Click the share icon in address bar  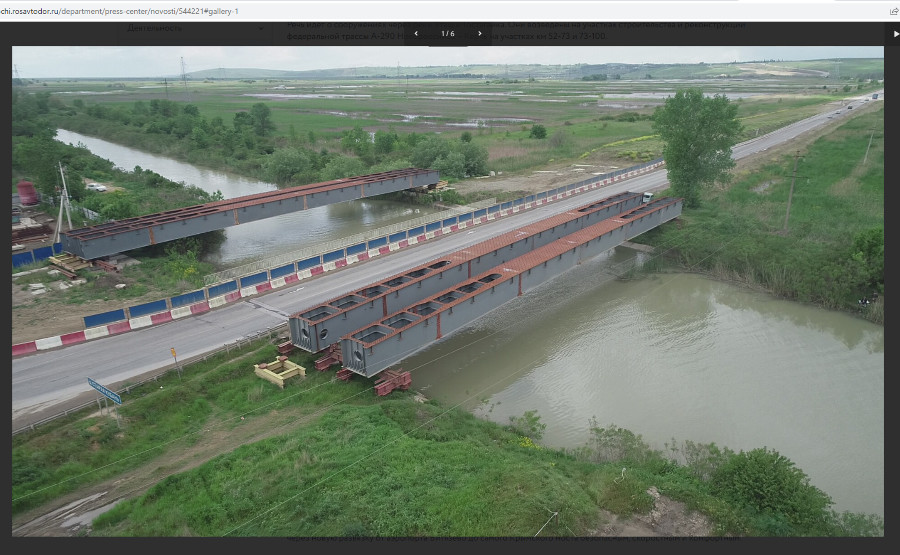[x=892, y=11]
